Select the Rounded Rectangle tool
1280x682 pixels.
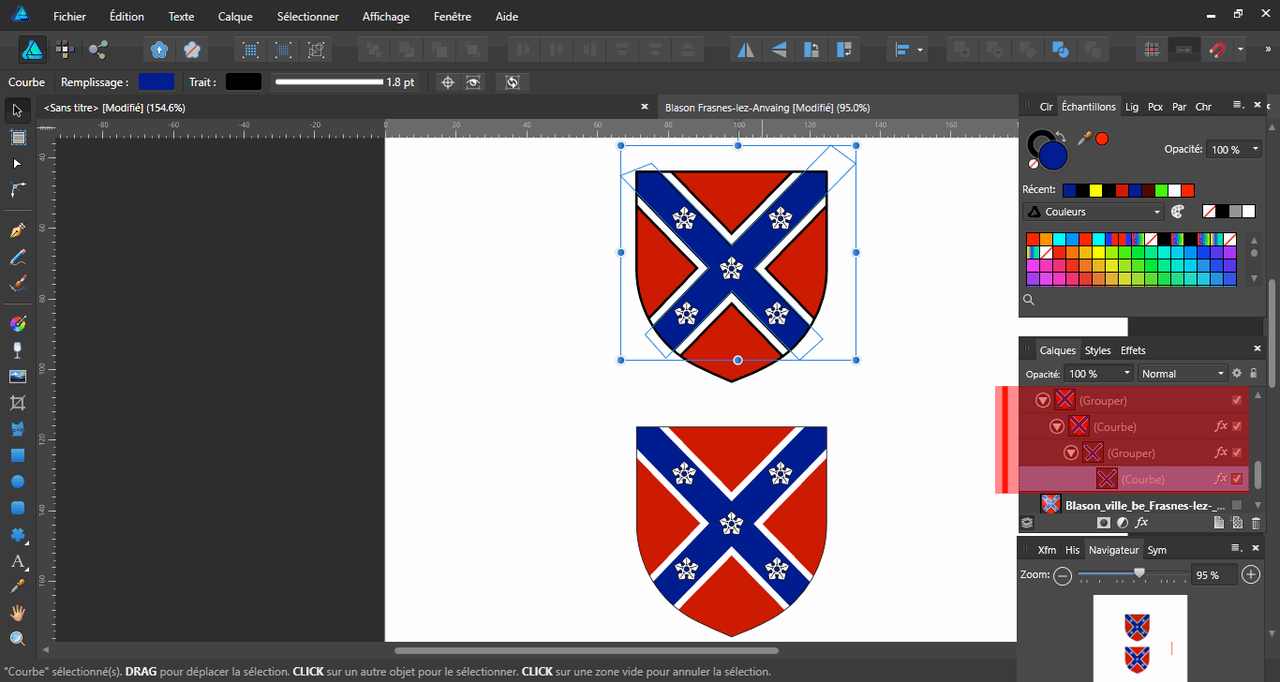[17, 507]
